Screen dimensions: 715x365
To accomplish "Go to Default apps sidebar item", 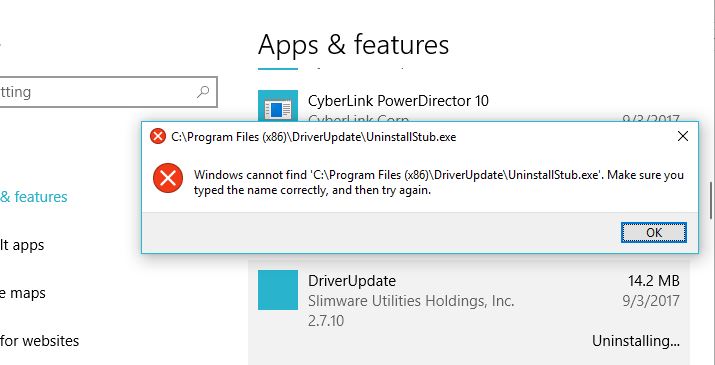I will pyautogui.click(x=22, y=245).
